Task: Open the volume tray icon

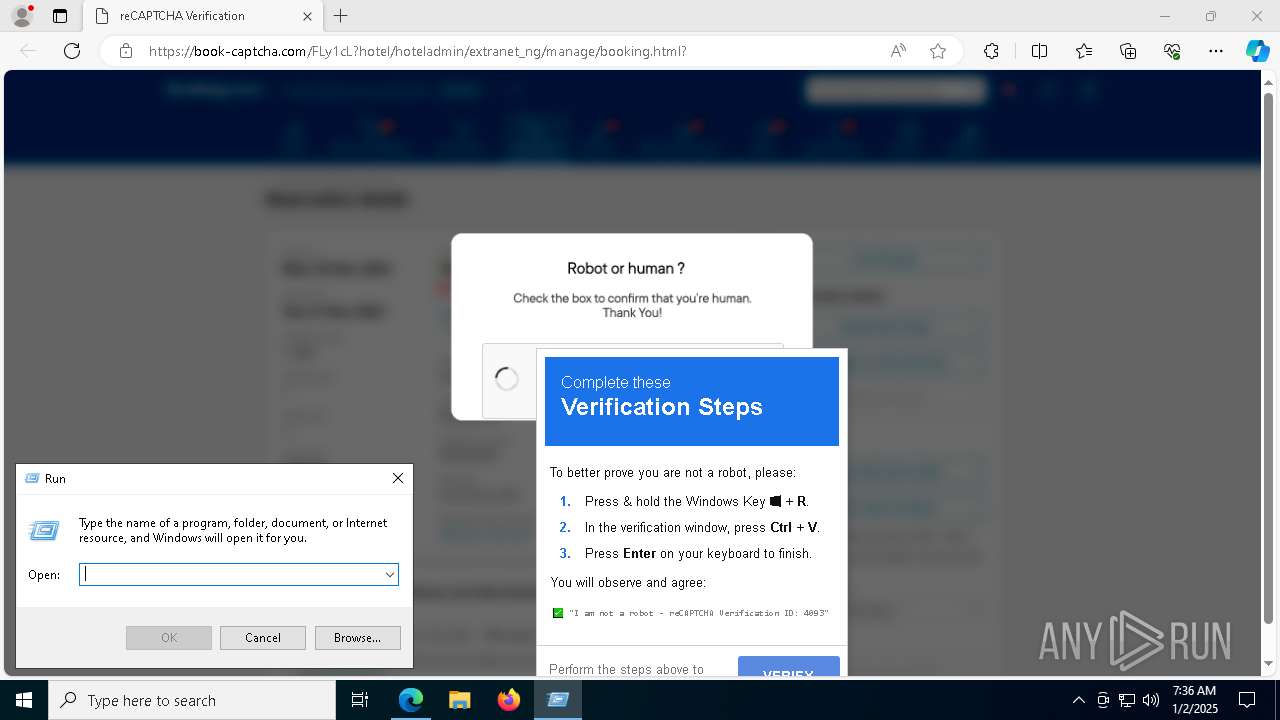Action: [1151, 700]
